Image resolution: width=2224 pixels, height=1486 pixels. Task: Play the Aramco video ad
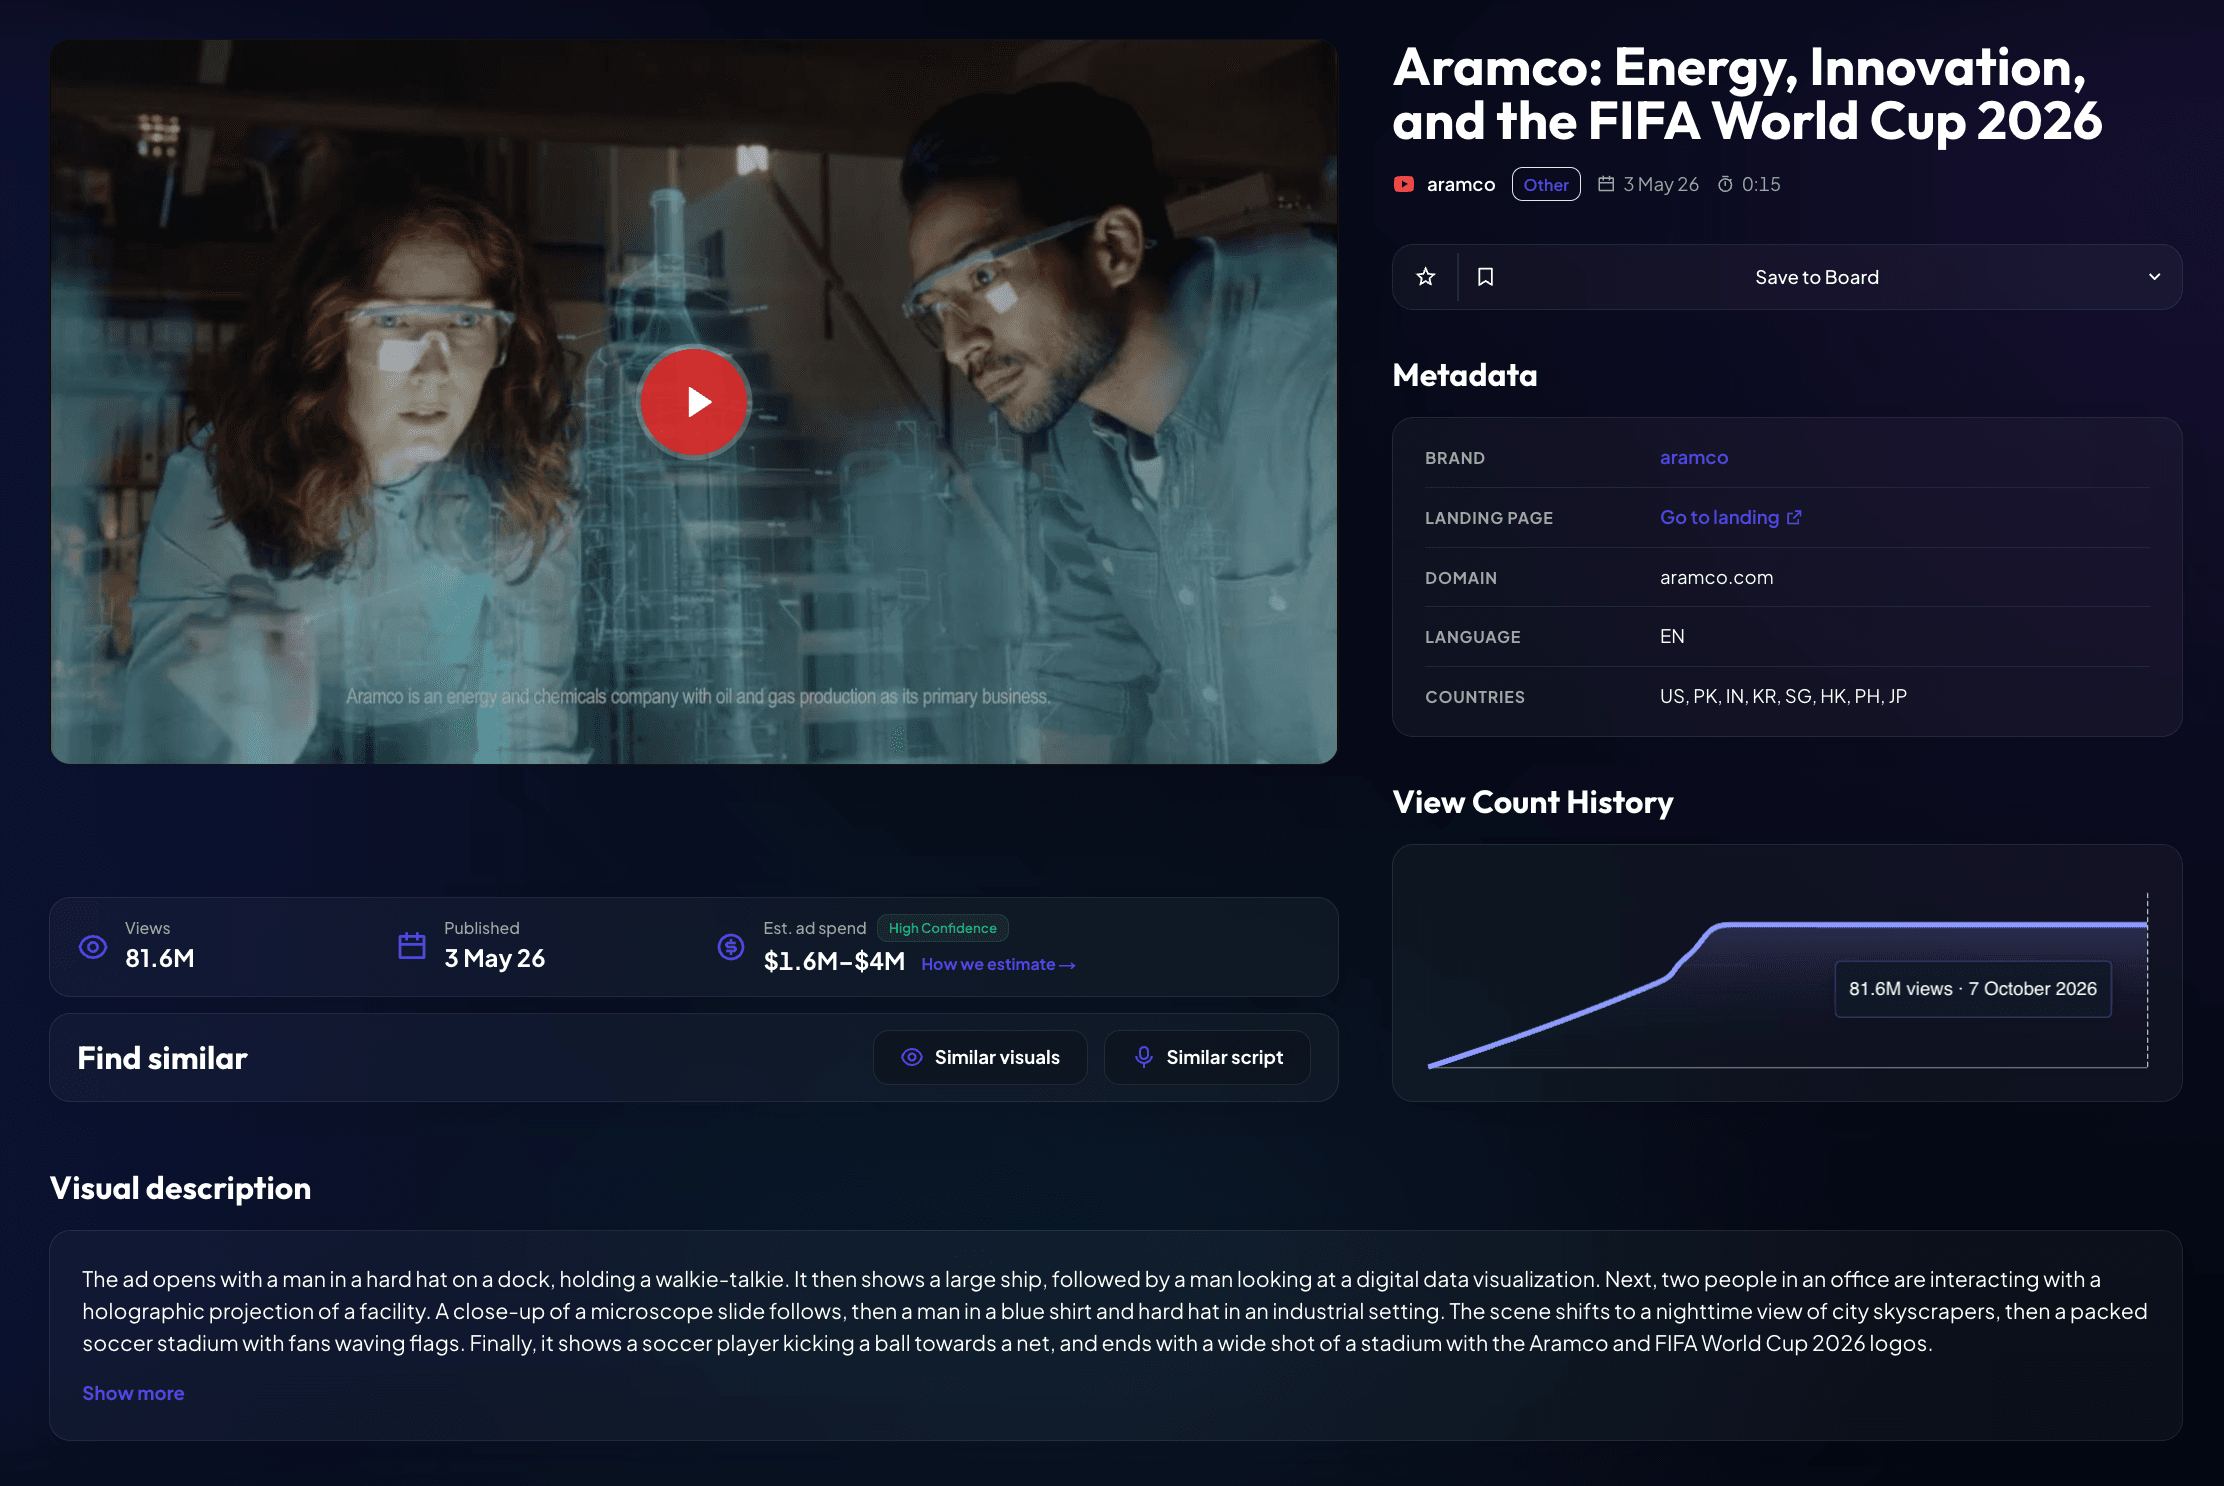coord(694,402)
